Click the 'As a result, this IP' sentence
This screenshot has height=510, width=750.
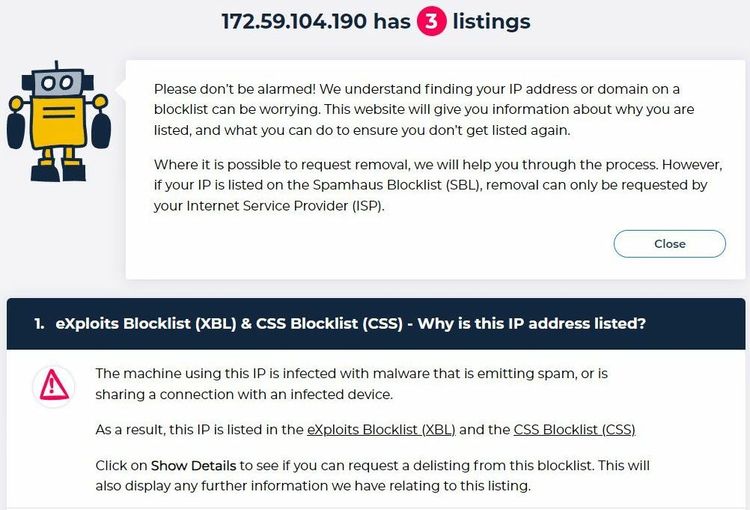click(x=365, y=430)
